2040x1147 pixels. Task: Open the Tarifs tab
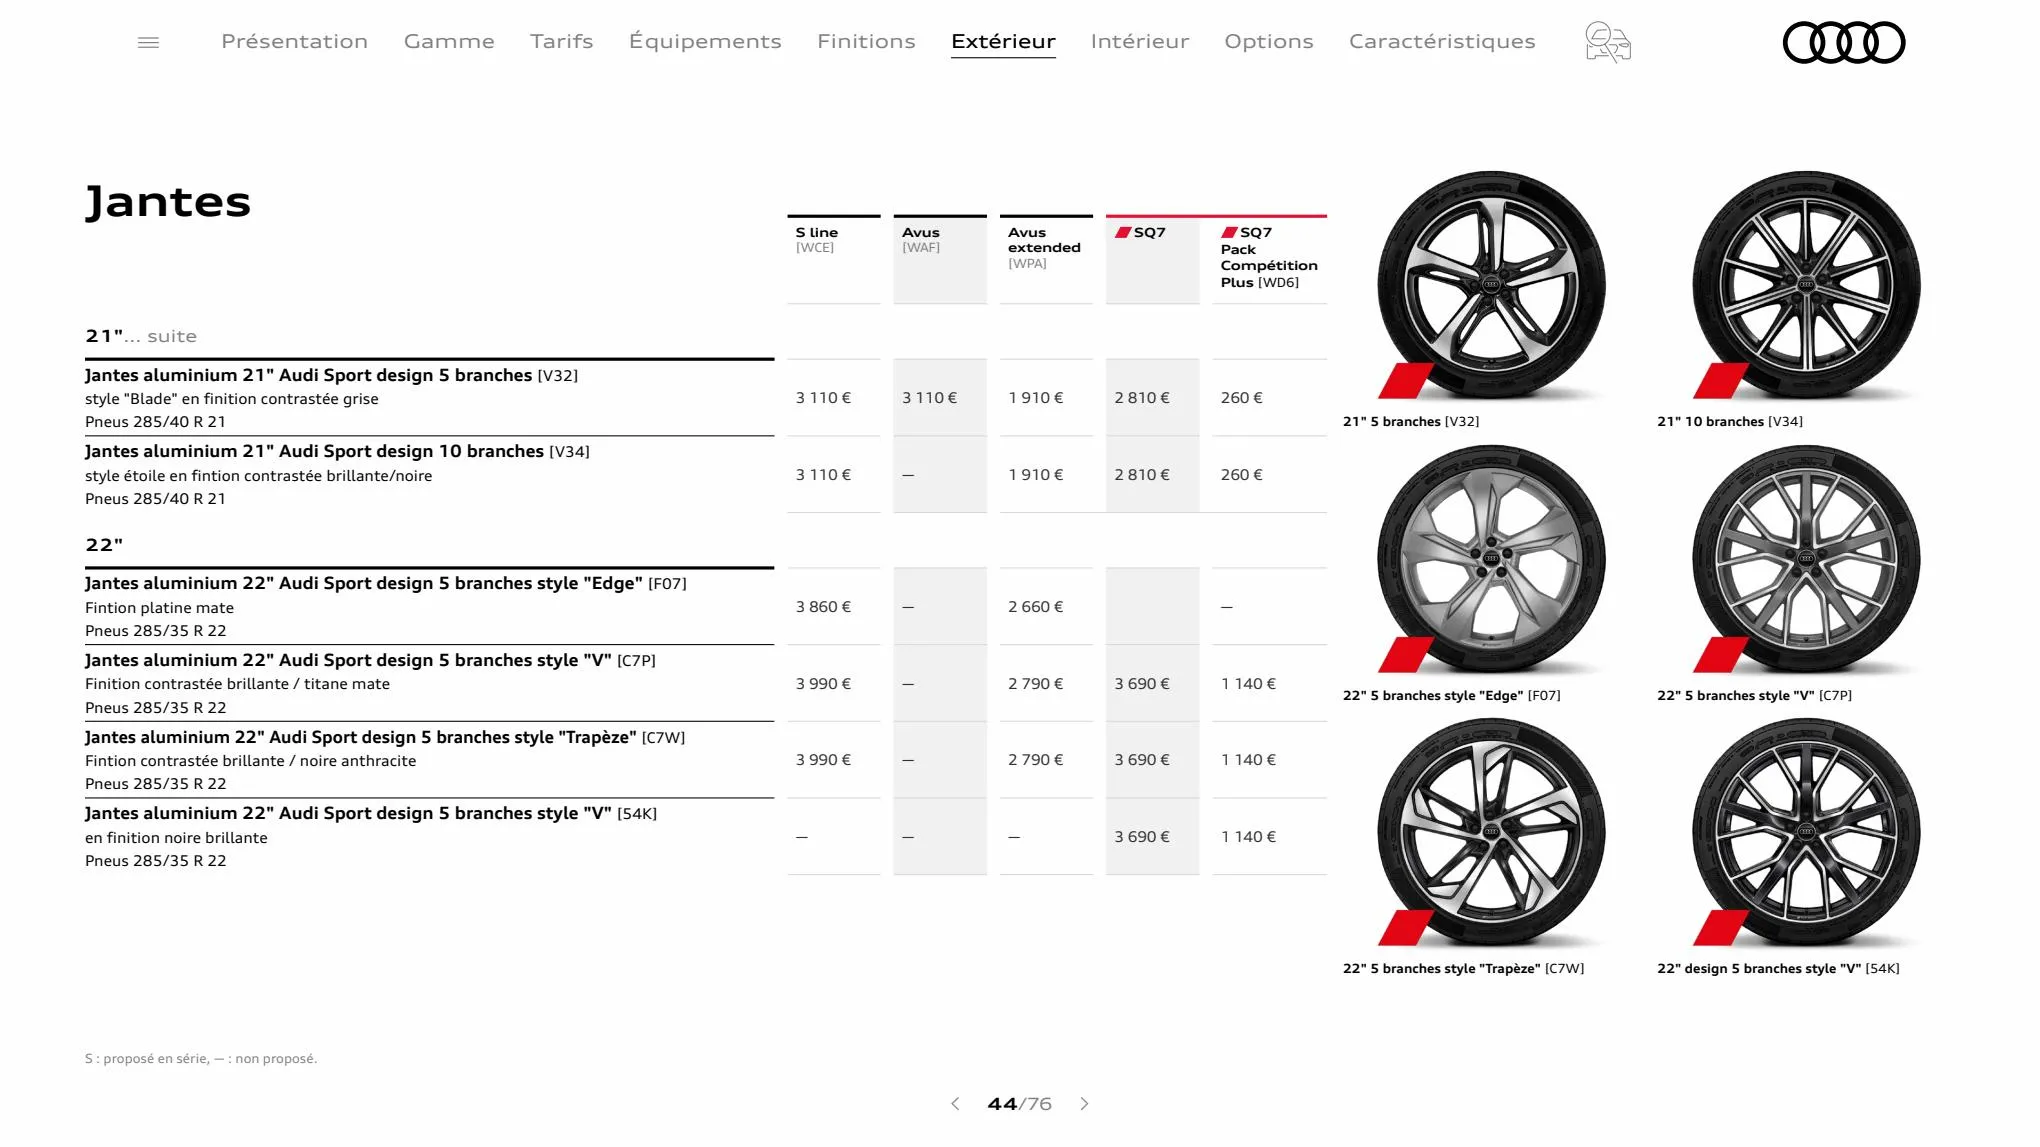tap(562, 41)
